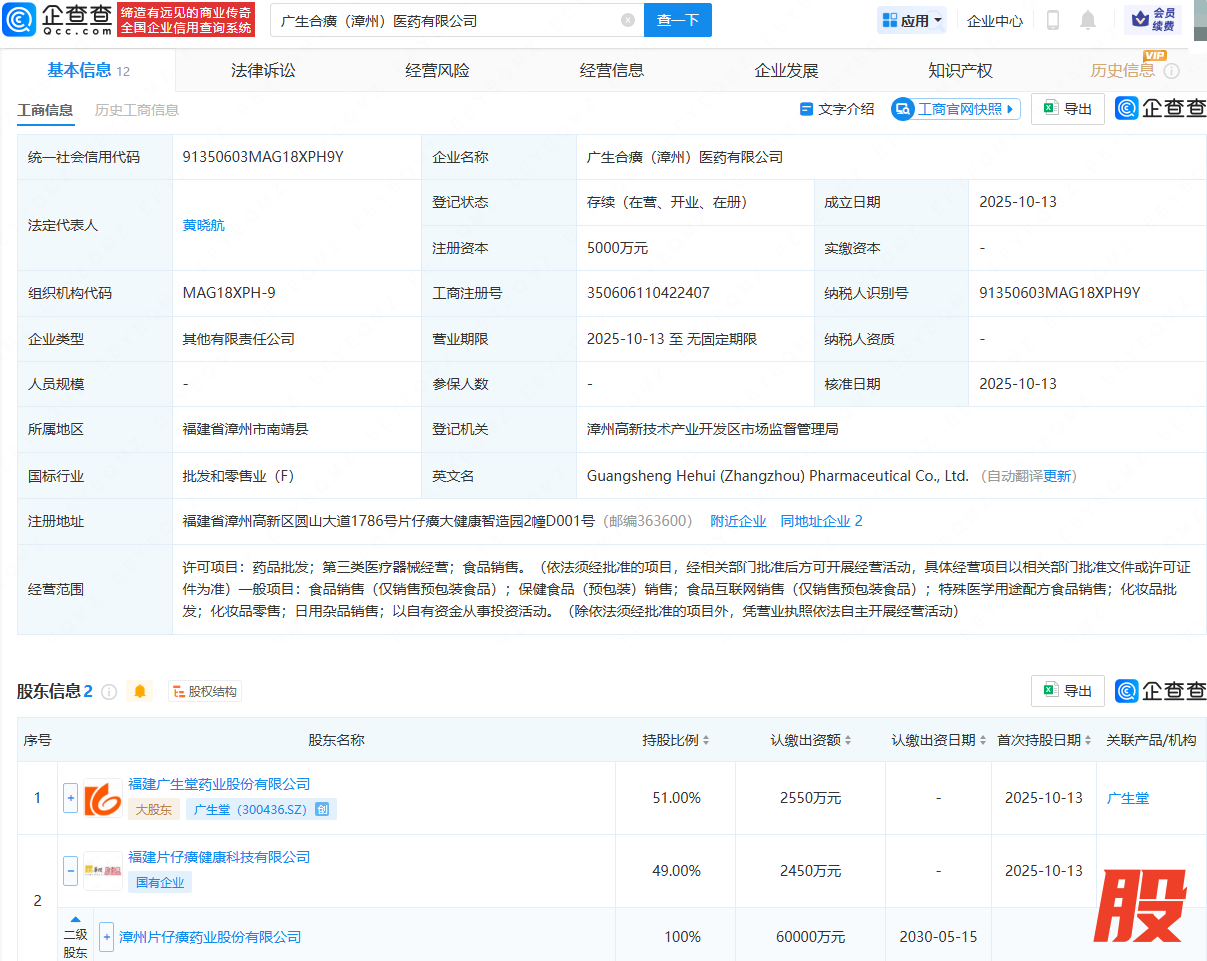Image resolution: width=1207 pixels, height=961 pixels.
Task: Click the info icon next to 历史信息
Action: 1172,71
